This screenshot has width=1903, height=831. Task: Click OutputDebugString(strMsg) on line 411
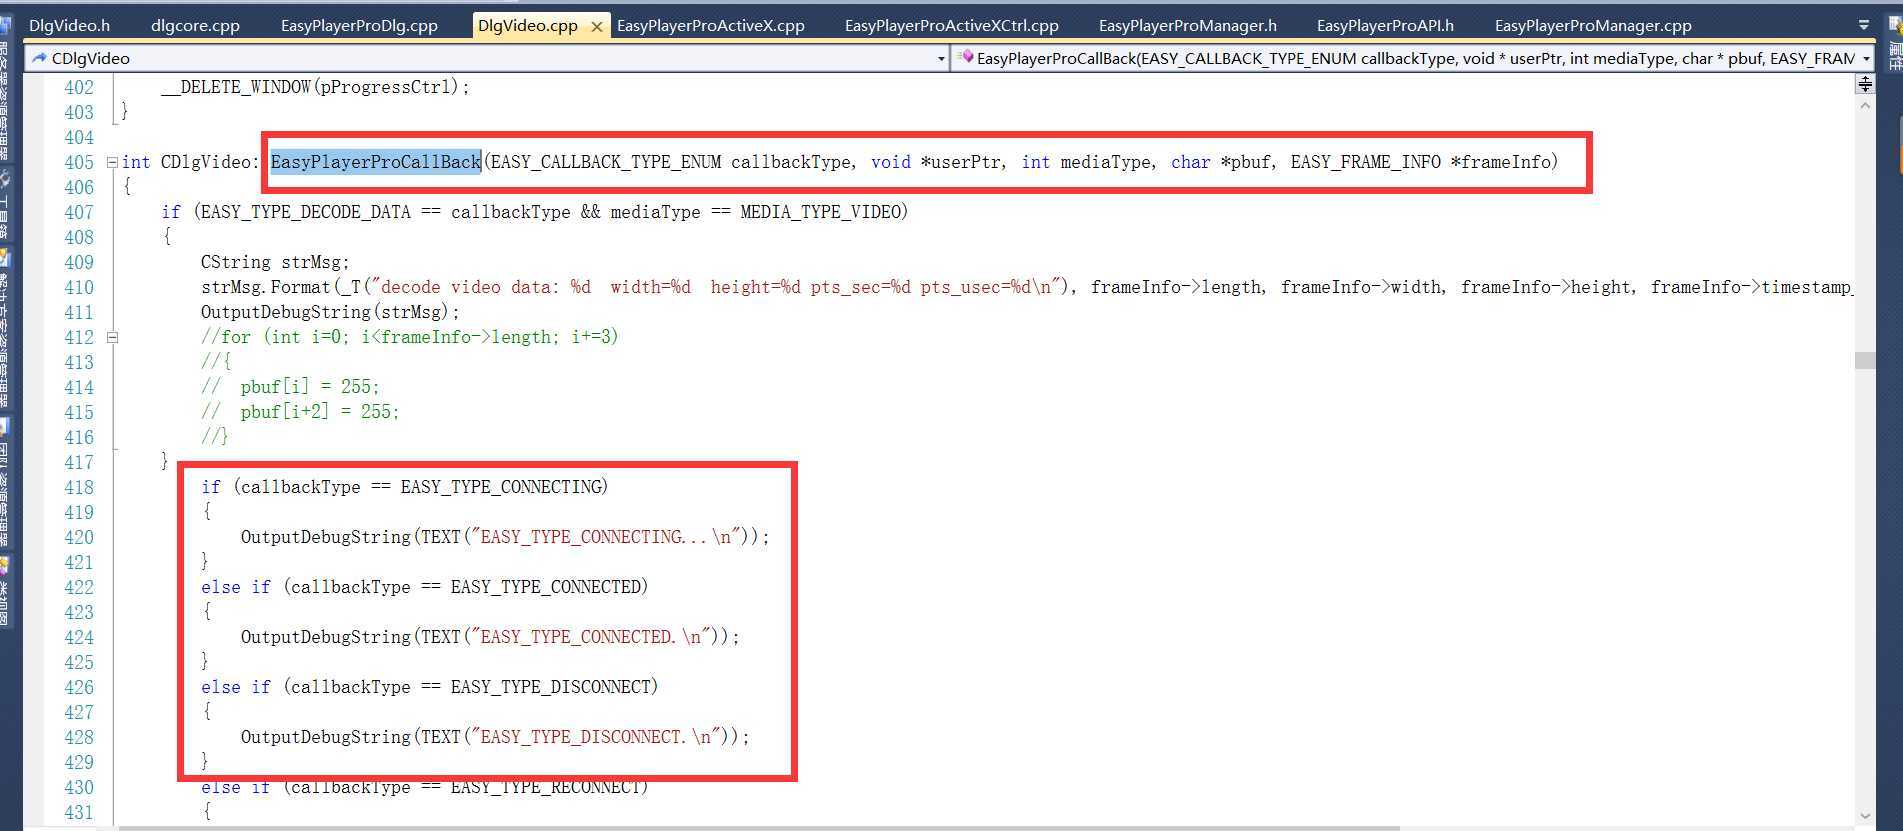(x=330, y=312)
